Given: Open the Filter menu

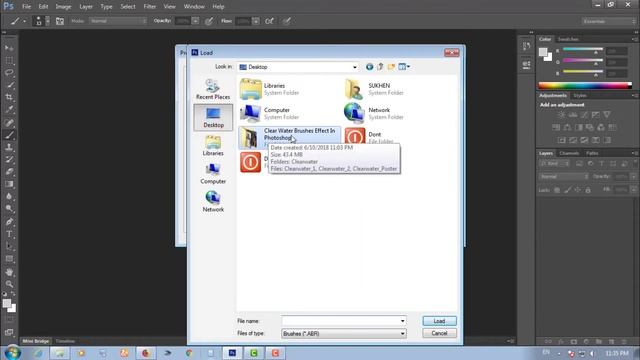Looking at the screenshot, I should [149, 7].
